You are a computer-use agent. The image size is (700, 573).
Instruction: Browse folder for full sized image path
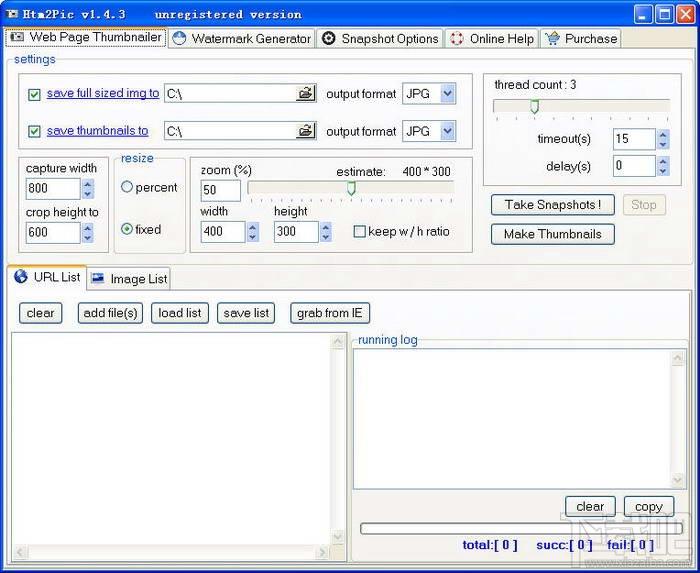tap(306, 93)
